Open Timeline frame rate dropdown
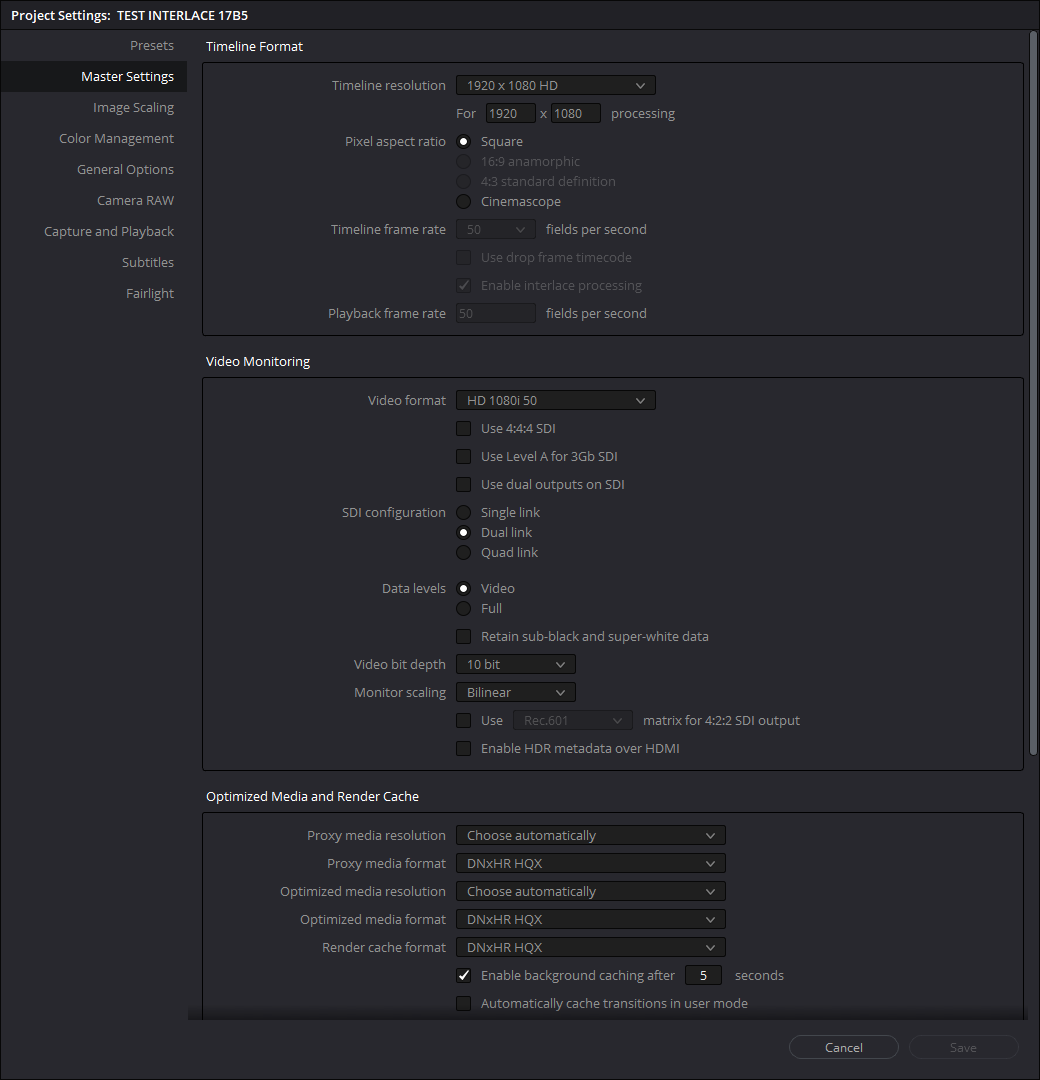 [x=495, y=229]
